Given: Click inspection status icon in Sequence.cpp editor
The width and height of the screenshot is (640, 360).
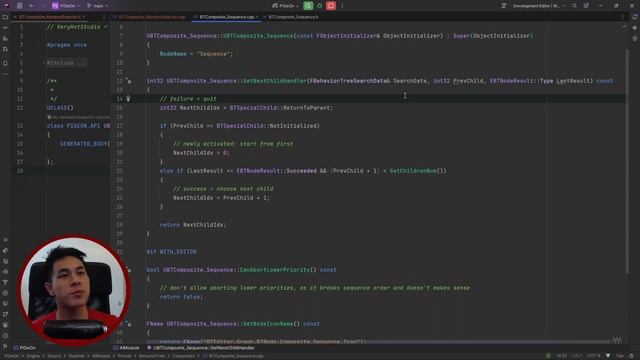Looking at the screenshot, I should click(x=624, y=27).
